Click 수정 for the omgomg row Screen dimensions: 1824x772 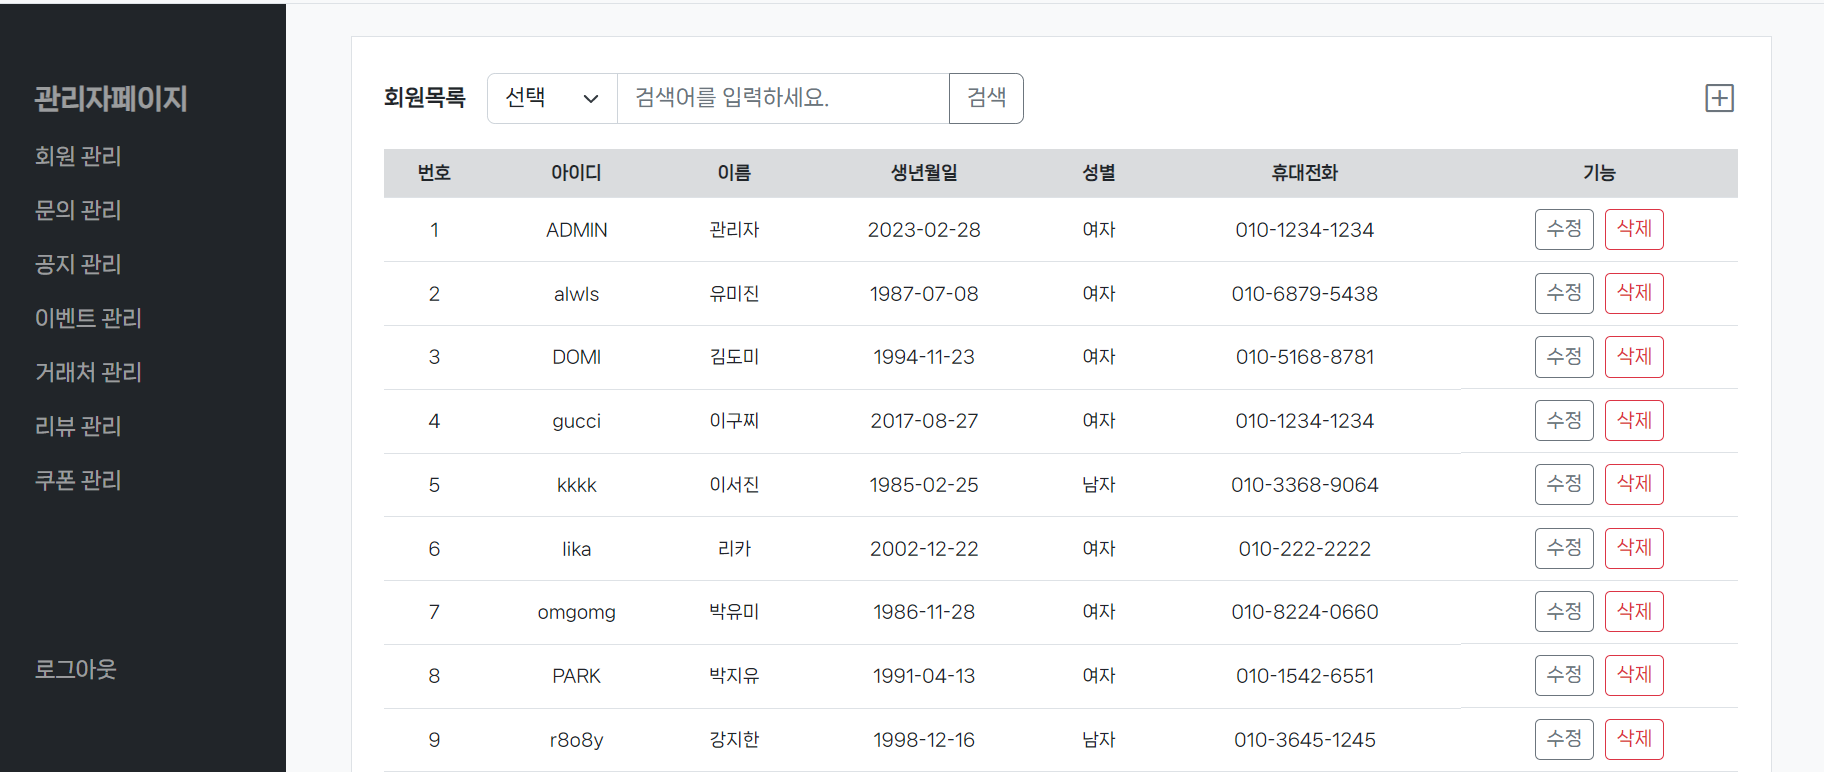point(1564,611)
